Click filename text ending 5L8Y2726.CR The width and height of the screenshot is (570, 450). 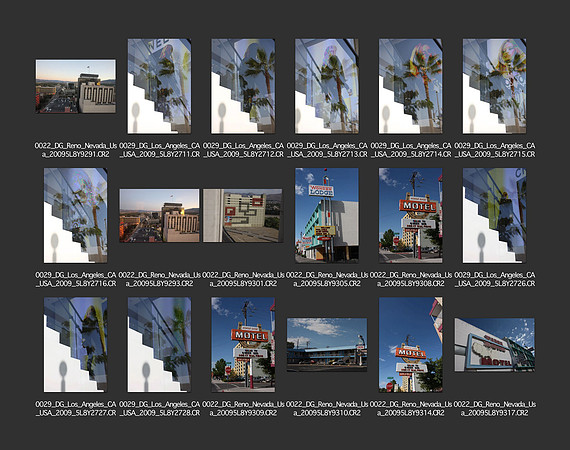click(x=494, y=279)
